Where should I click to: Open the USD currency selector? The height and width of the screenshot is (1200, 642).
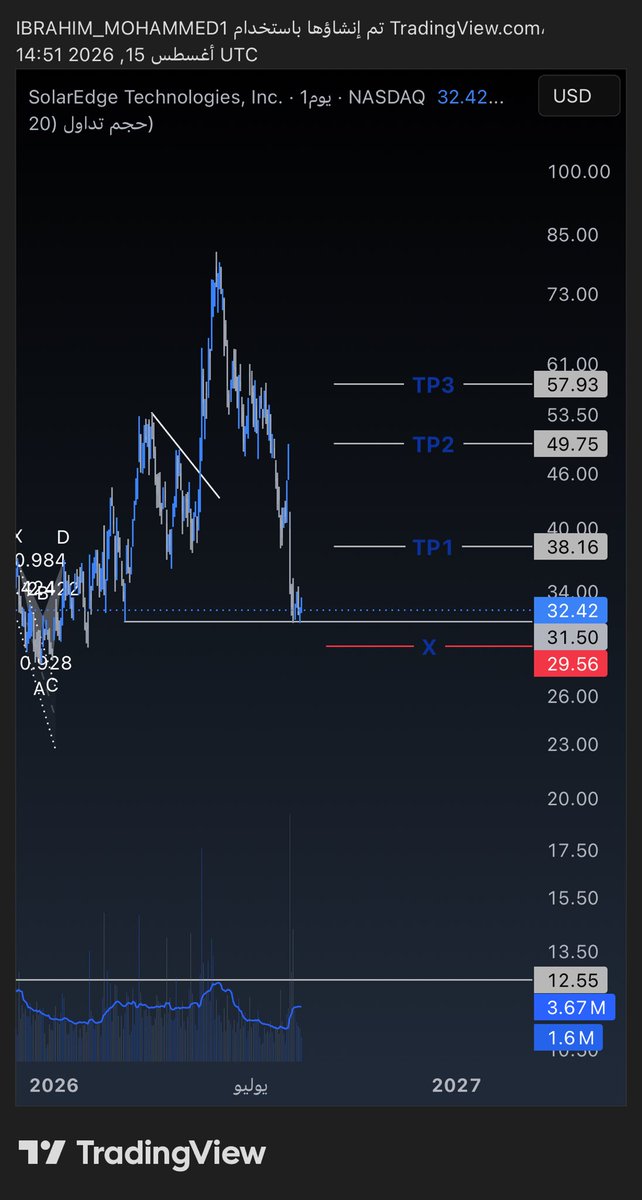(x=579, y=97)
